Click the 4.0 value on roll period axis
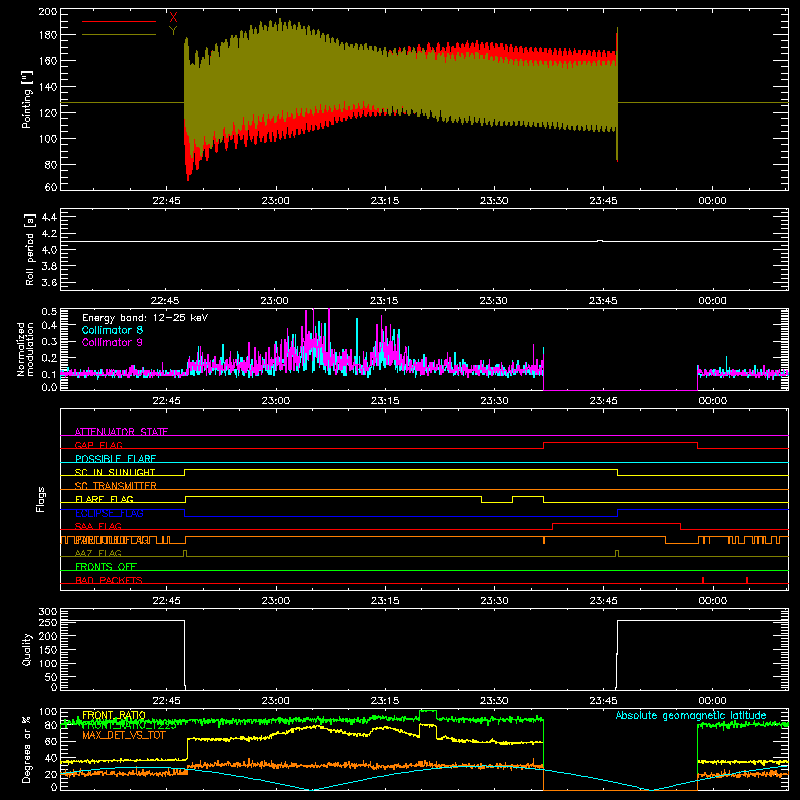Image resolution: width=800 pixels, height=800 pixels. point(49,250)
